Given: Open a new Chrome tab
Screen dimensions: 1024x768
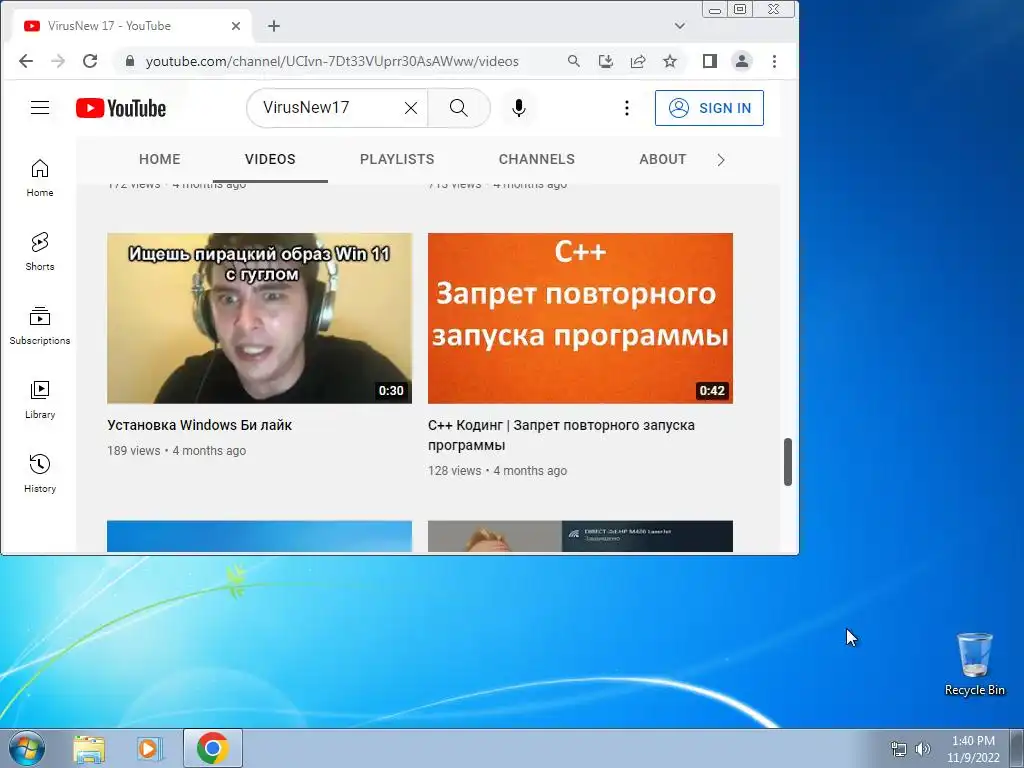Looking at the screenshot, I should [274, 26].
